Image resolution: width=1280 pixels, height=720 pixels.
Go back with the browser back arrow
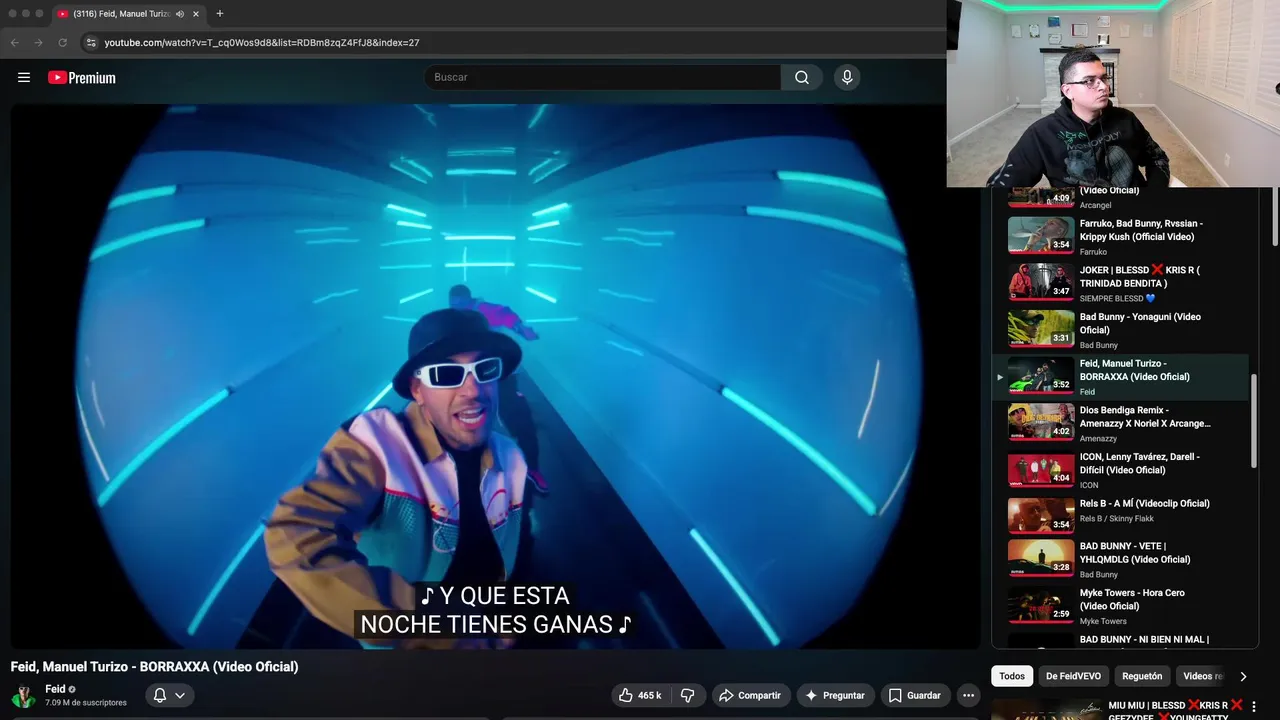[x=14, y=43]
